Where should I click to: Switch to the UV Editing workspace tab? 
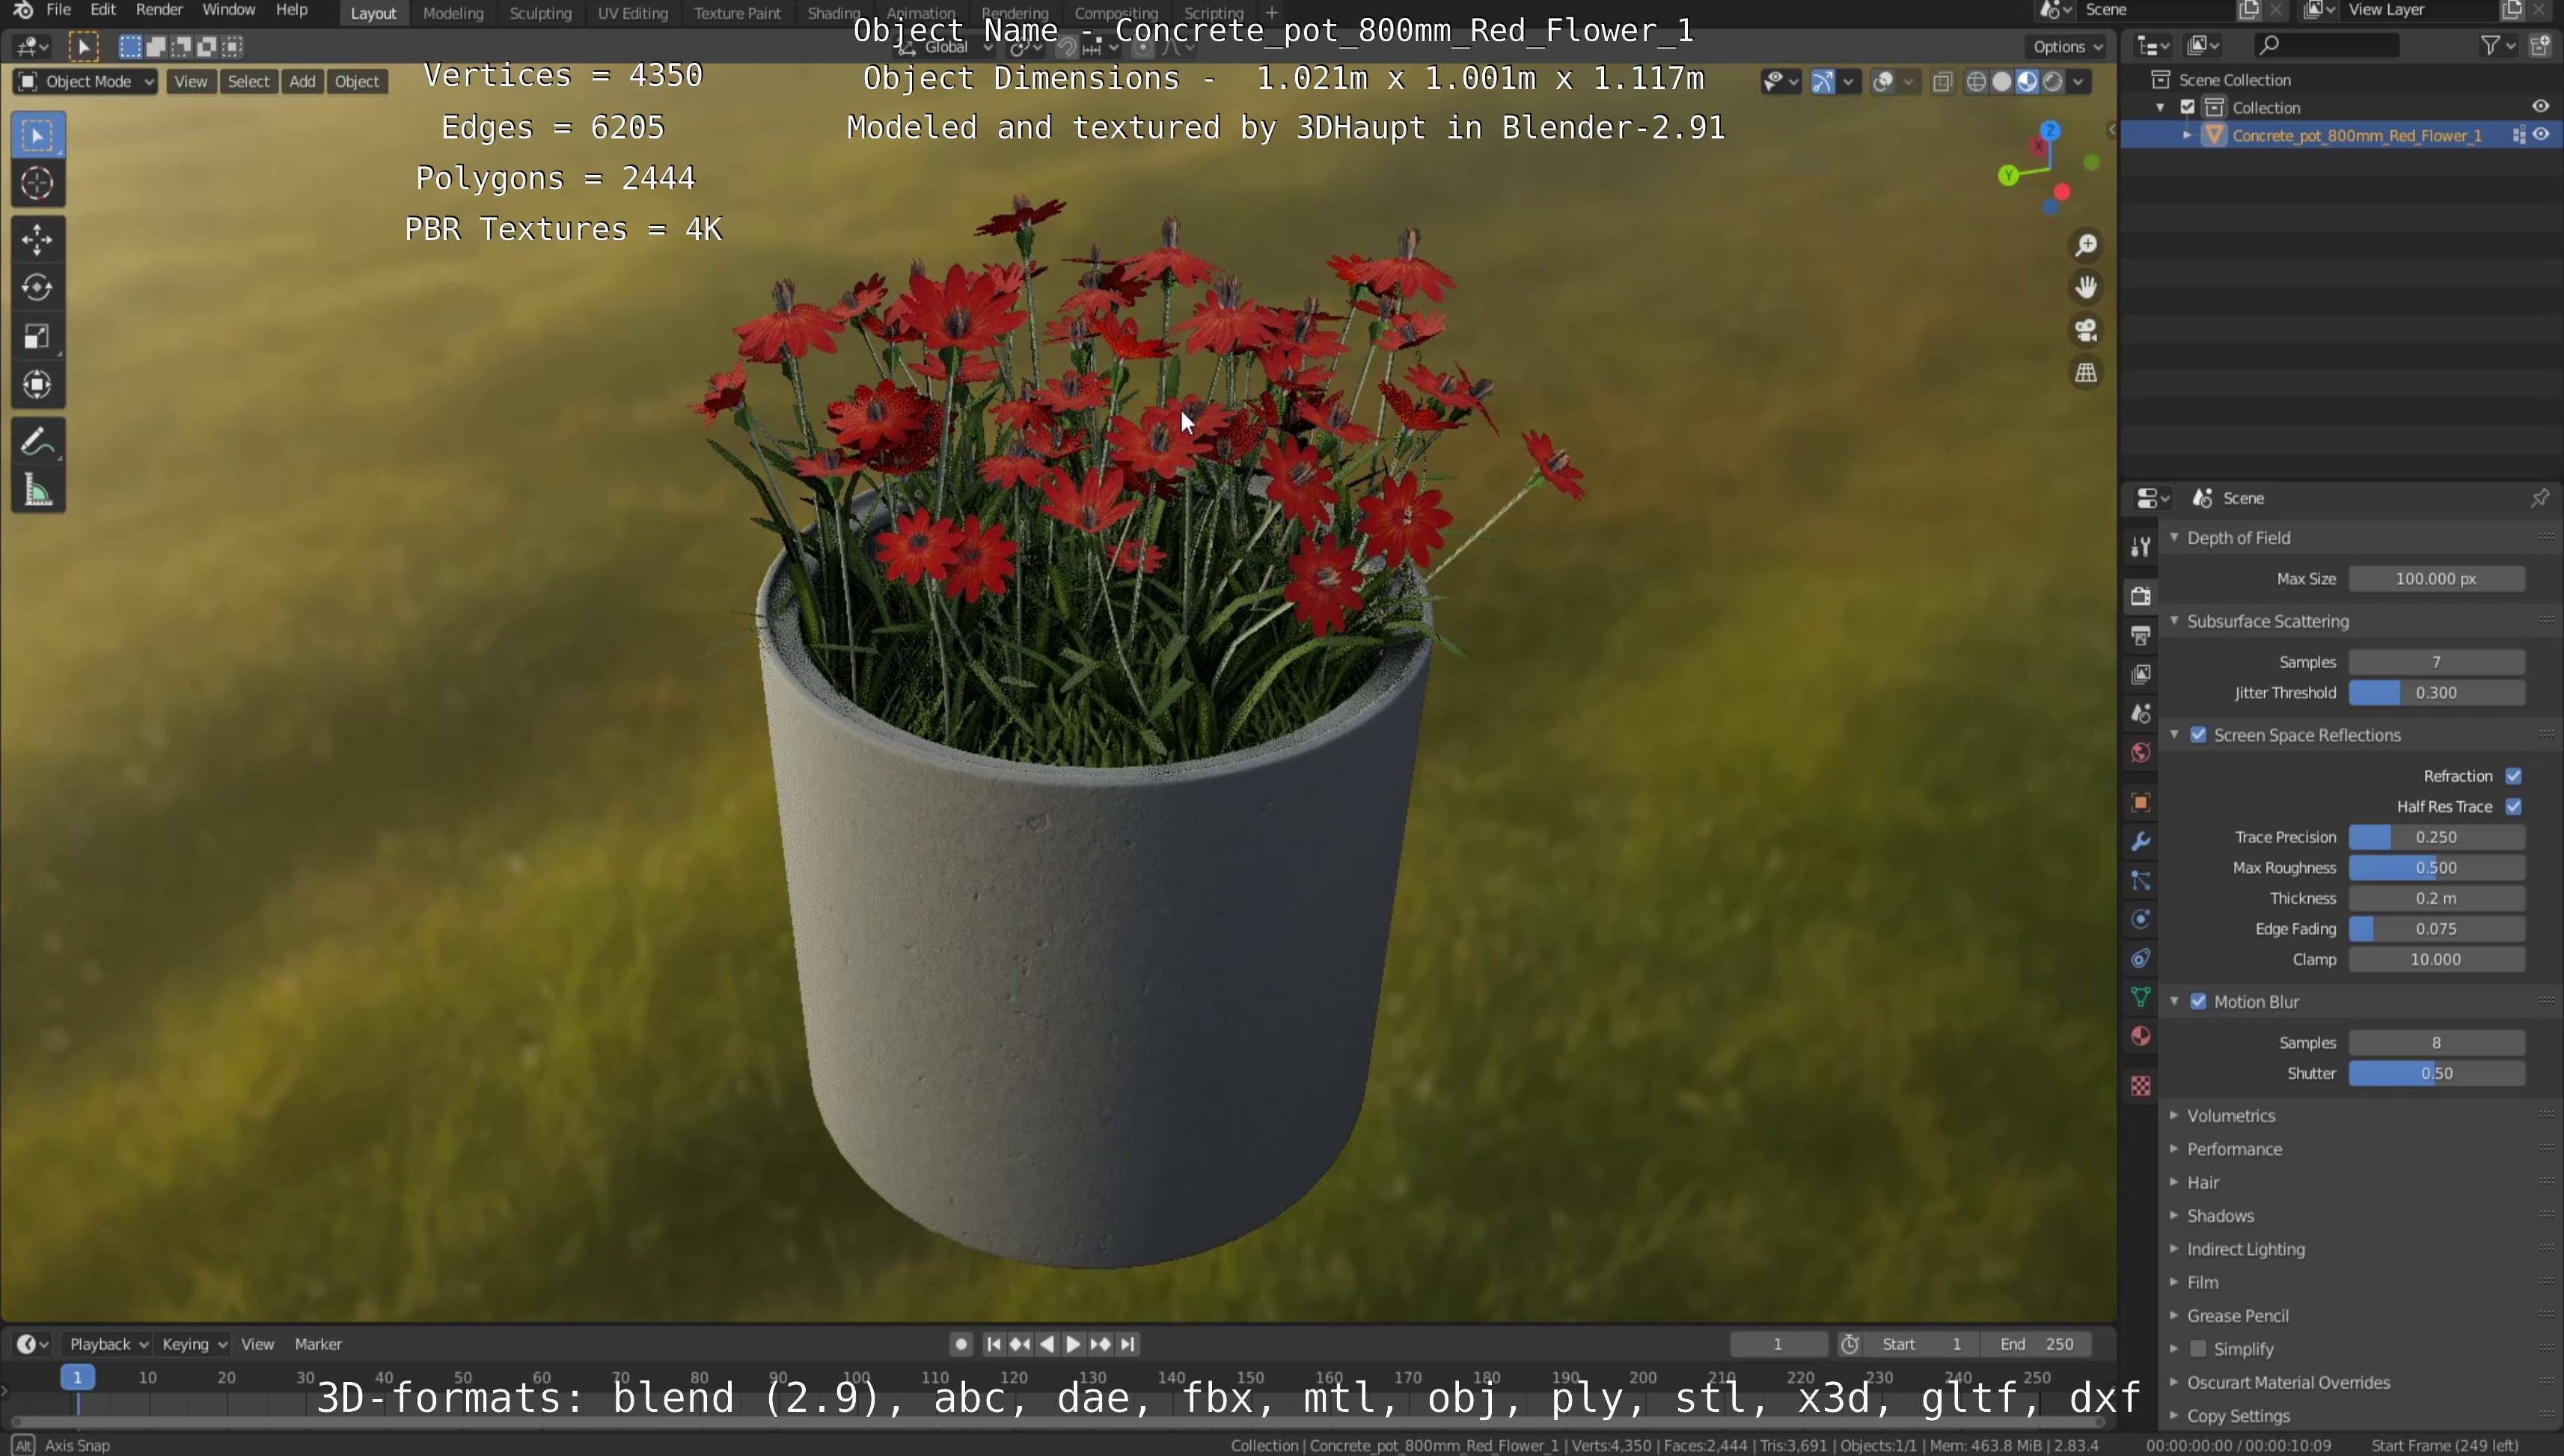pos(632,13)
